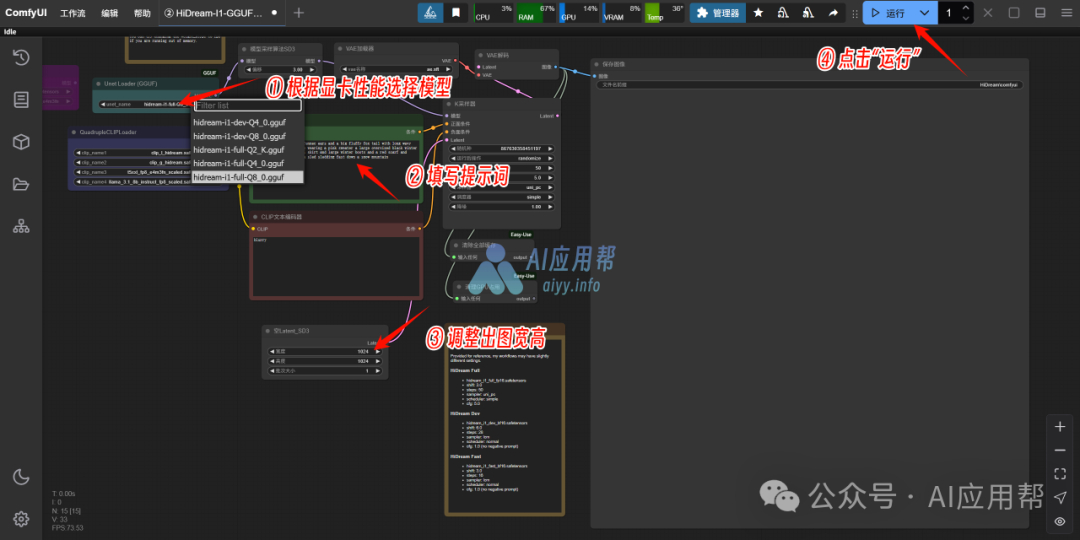Click the canvas navigation arrow icon
The image size is (1080, 540).
pos(1060,497)
